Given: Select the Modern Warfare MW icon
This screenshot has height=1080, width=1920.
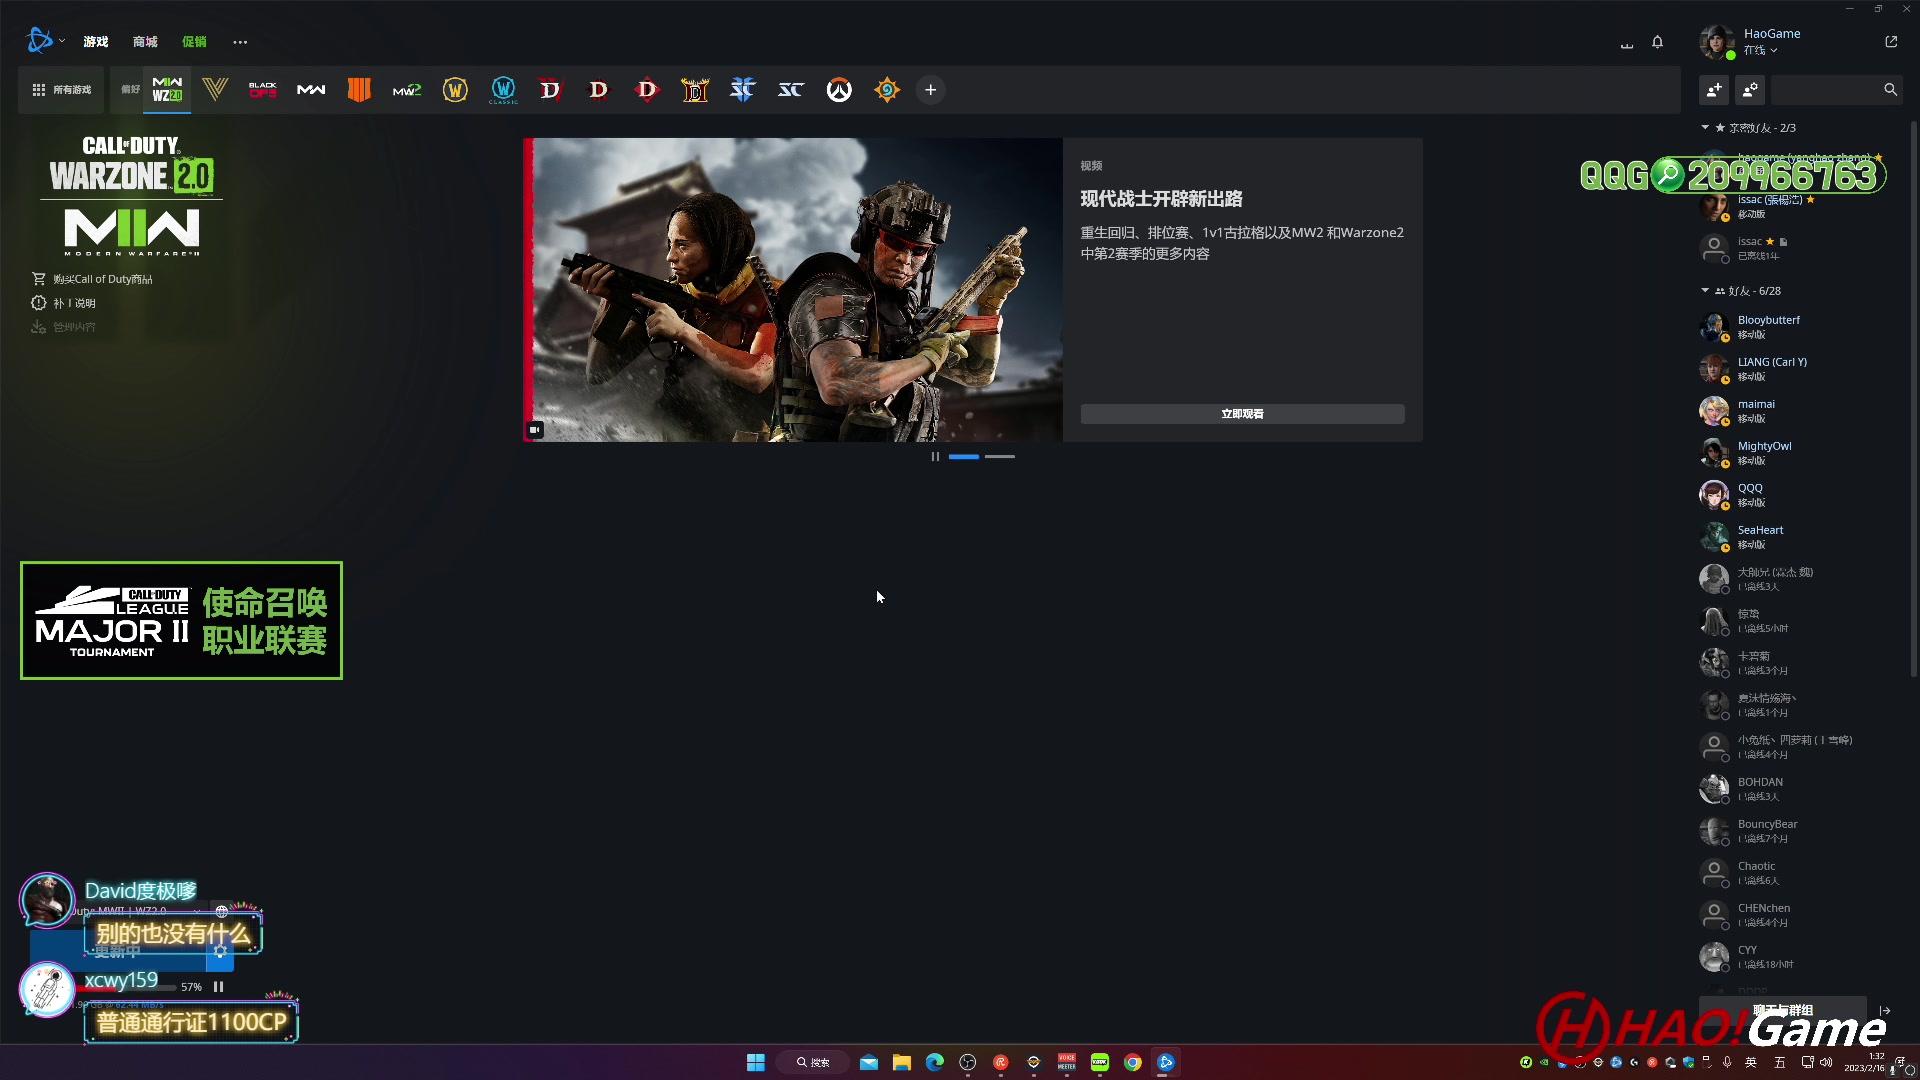Looking at the screenshot, I should coord(311,90).
